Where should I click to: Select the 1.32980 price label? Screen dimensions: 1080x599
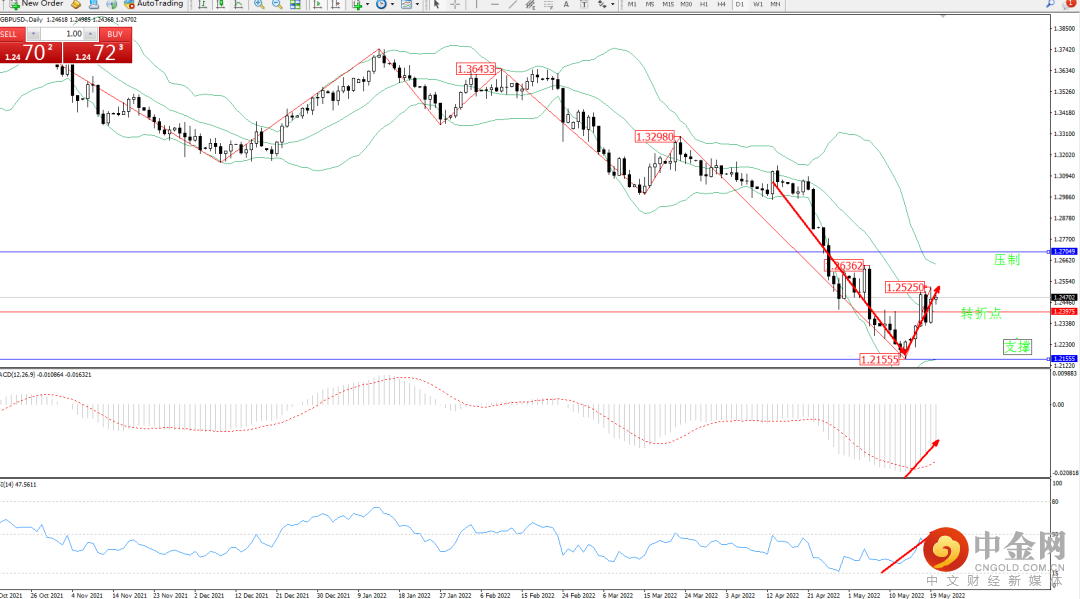pyautogui.click(x=655, y=137)
